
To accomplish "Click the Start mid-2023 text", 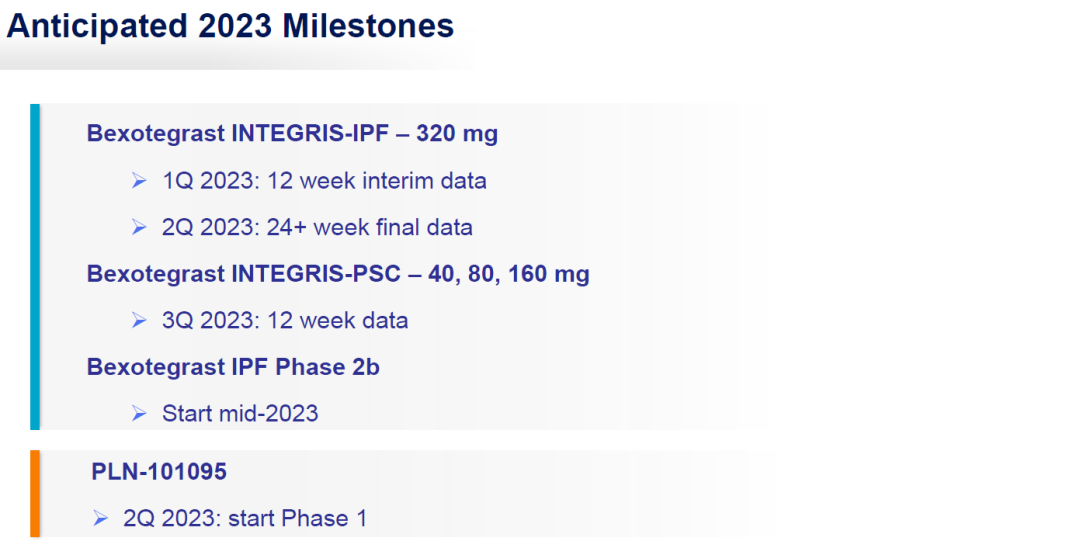I will click(240, 414).
